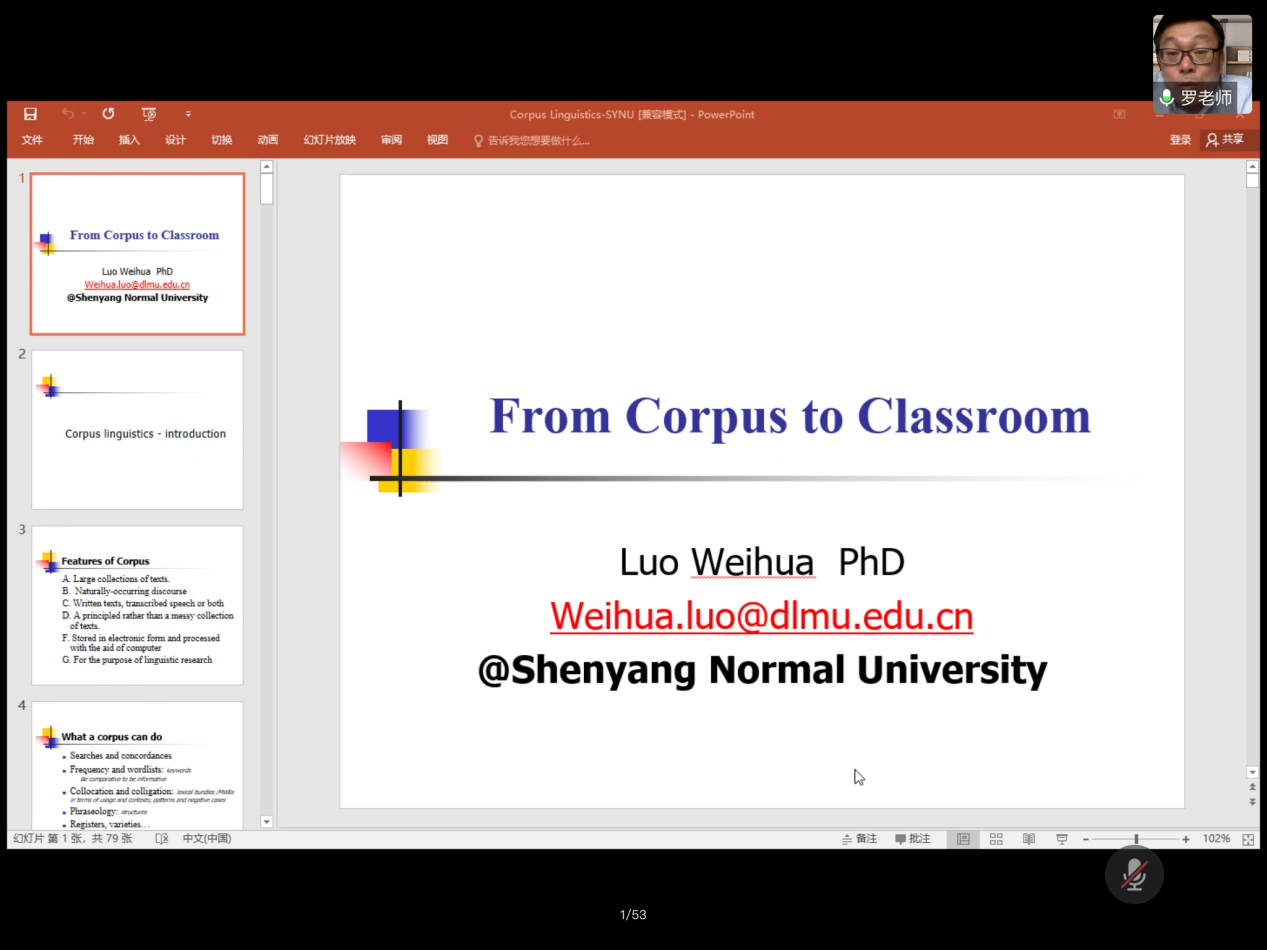
Task: Expand the undo history dropdown arrow
Action: click(x=84, y=114)
